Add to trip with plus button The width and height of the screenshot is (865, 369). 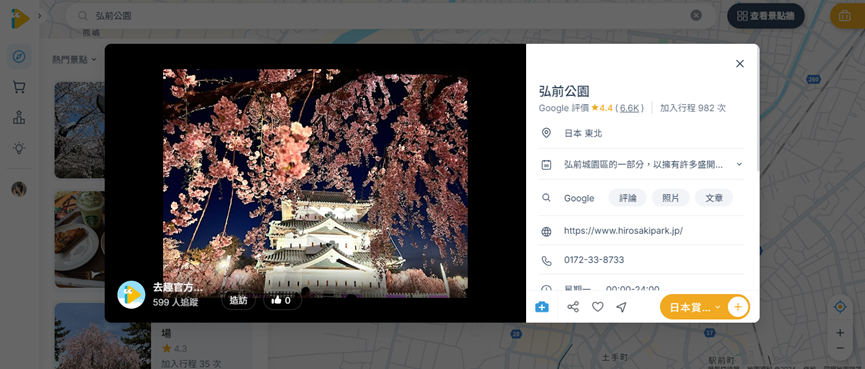tap(738, 307)
